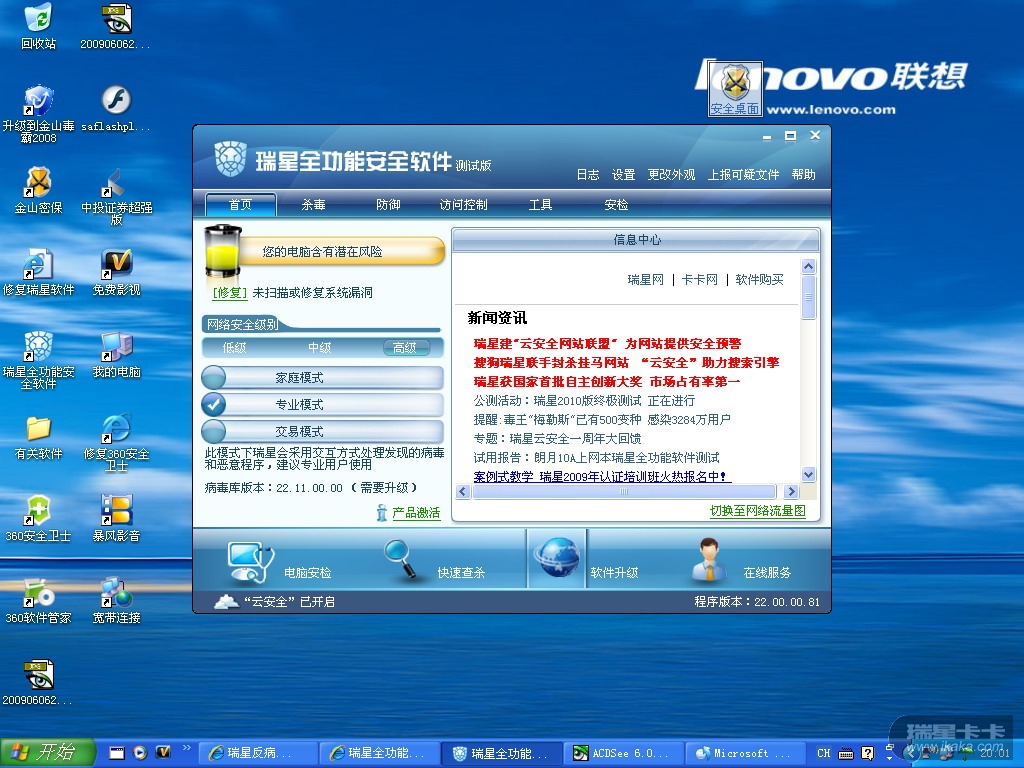Open news 瑞星建云安全网站联盟
Screen dimensions: 1024x768
click(x=608, y=344)
